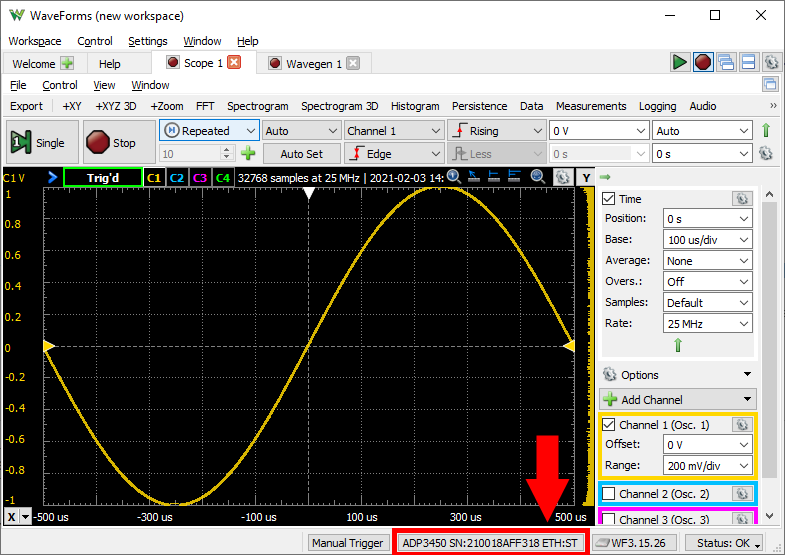This screenshot has width=785, height=555.
Task: Close the Wavegen 1 tab
Action: (353, 63)
